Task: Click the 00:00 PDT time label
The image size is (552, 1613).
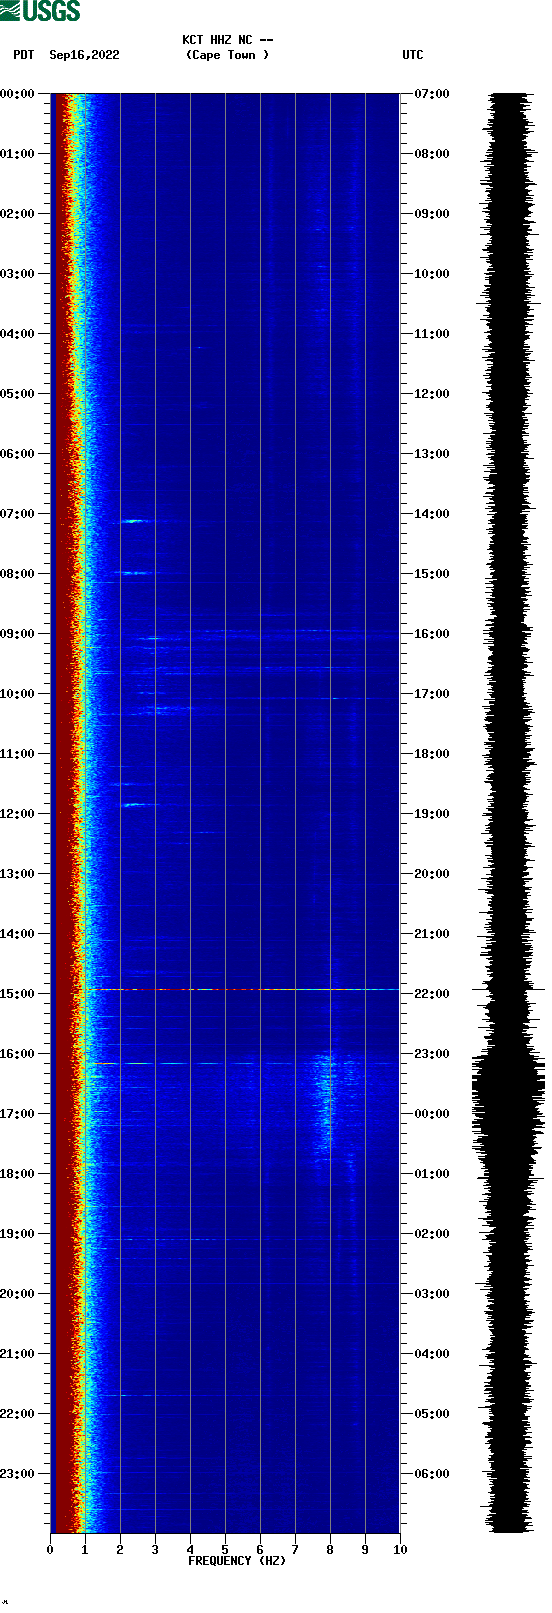Action: click(x=18, y=94)
